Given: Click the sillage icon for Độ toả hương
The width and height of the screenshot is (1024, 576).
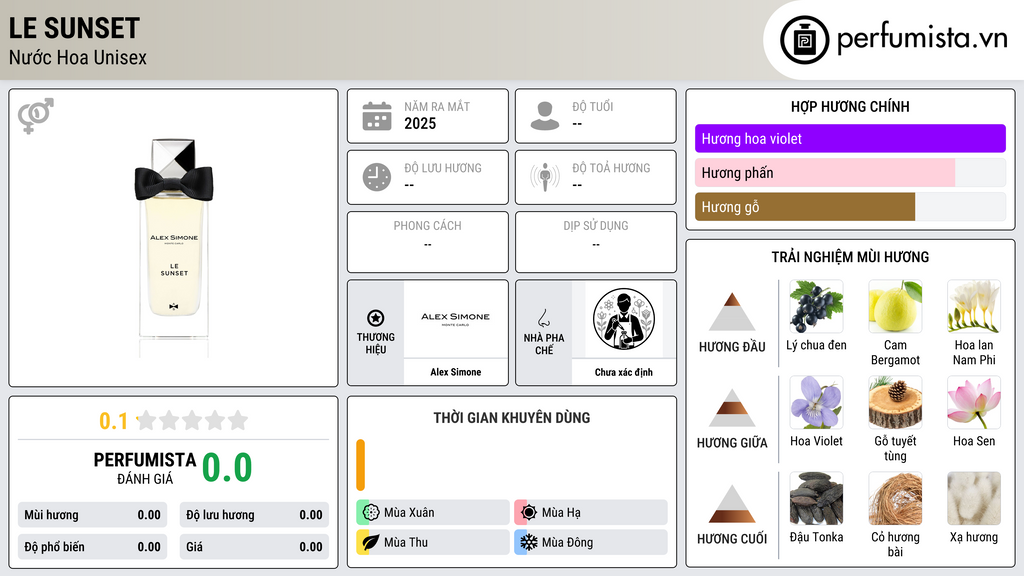Looking at the screenshot, I should [545, 177].
